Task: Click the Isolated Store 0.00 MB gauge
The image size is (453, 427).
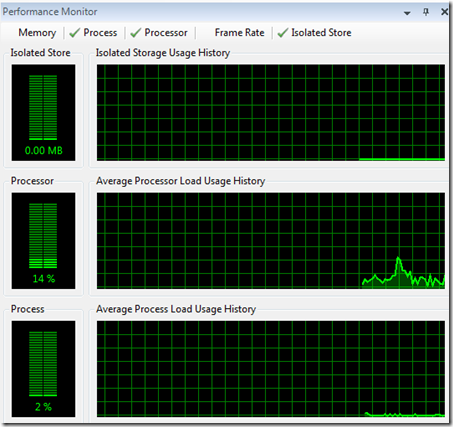Action: coord(43,113)
